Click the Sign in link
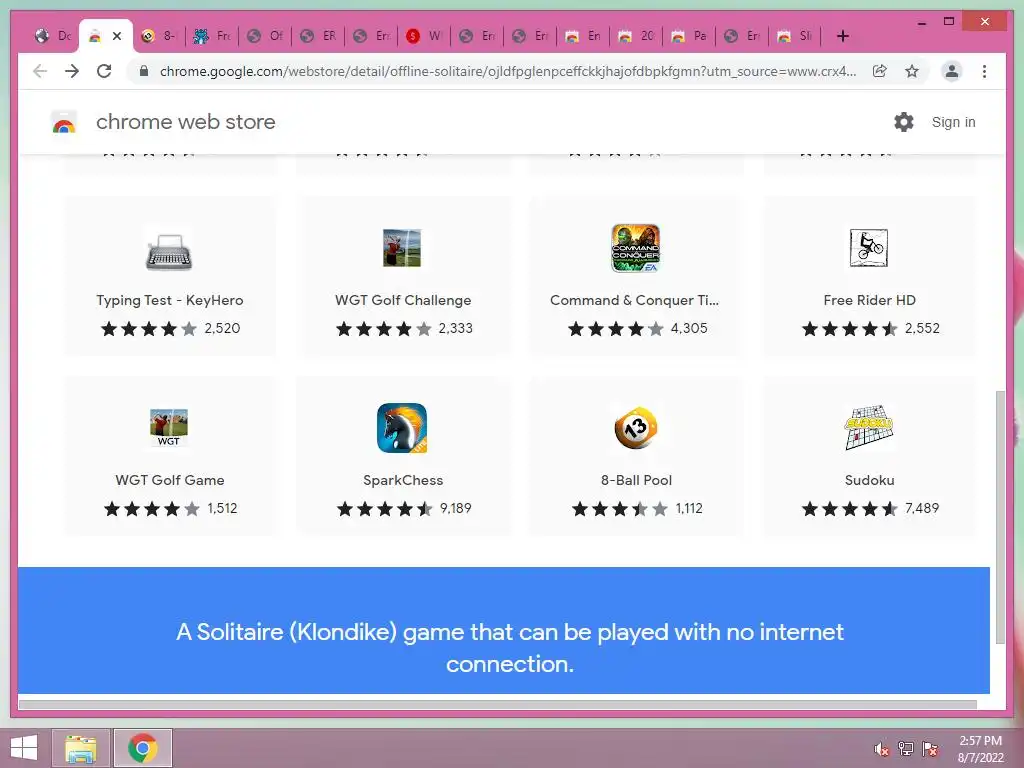This screenshot has width=1024, height=768. coord(953,122)
